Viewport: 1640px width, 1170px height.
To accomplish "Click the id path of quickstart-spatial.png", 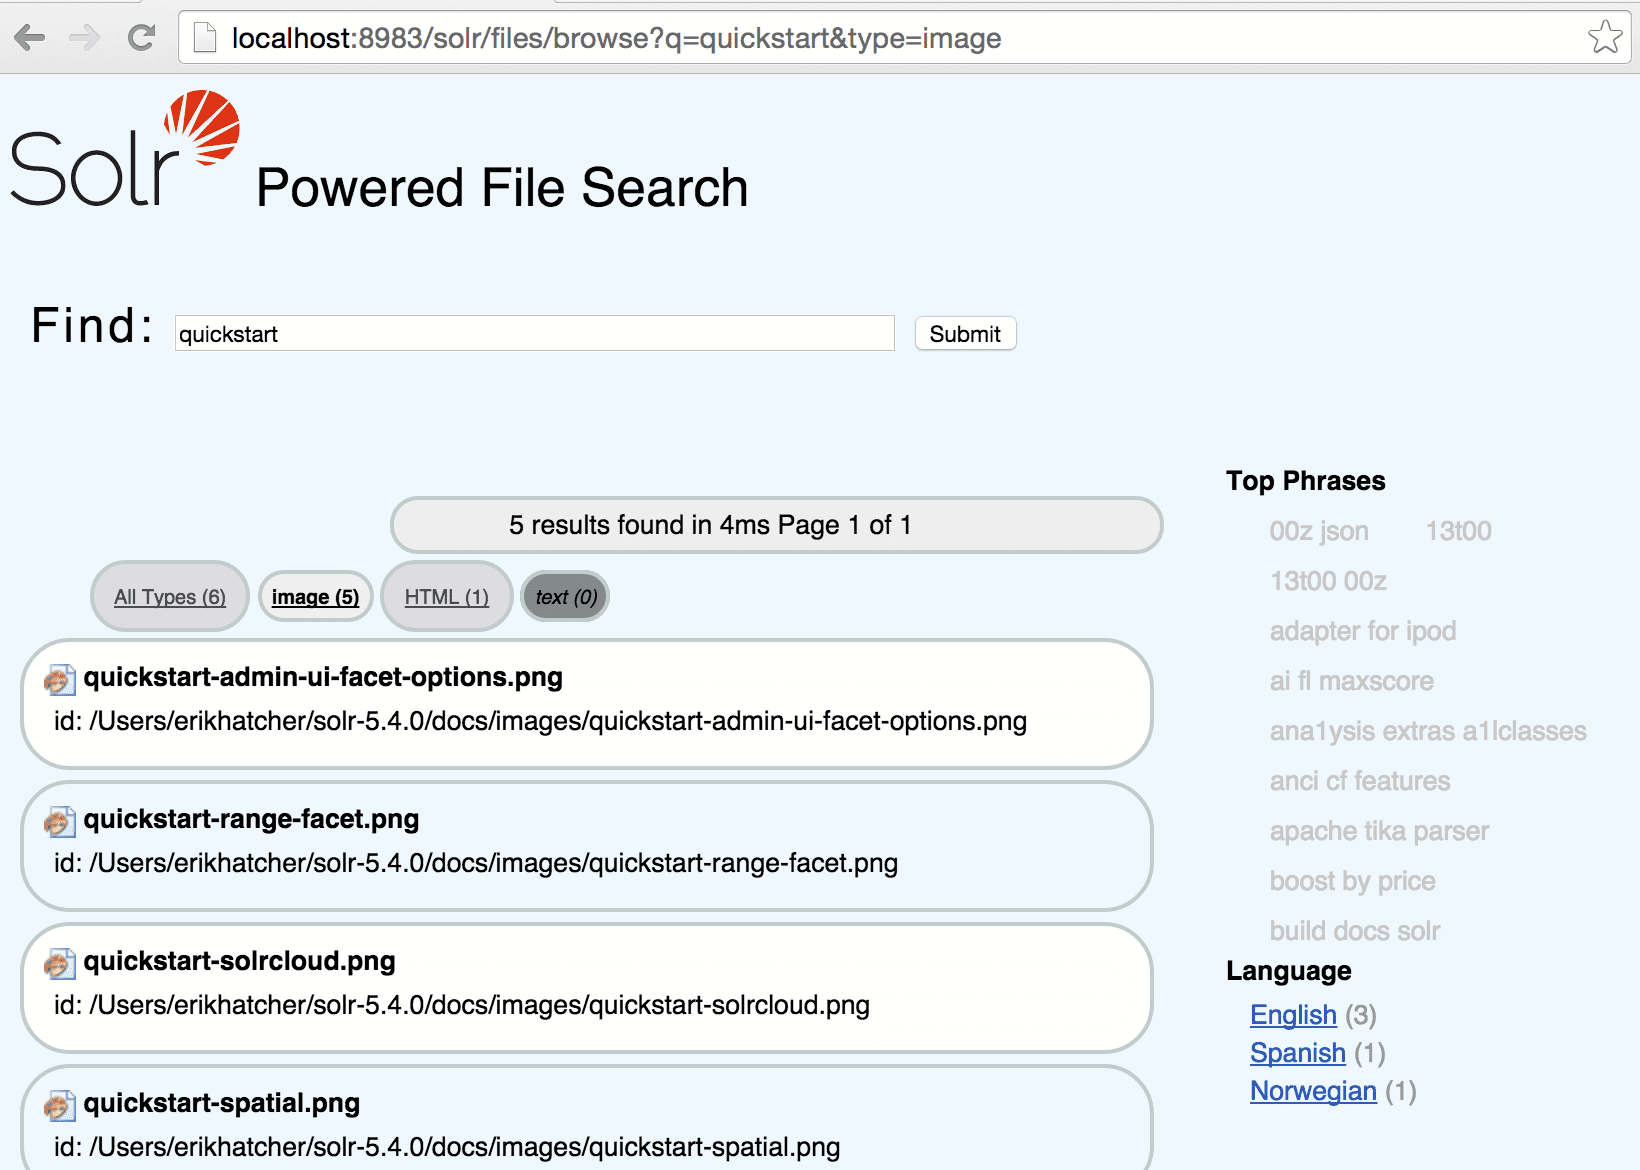I will (447, 1147).
